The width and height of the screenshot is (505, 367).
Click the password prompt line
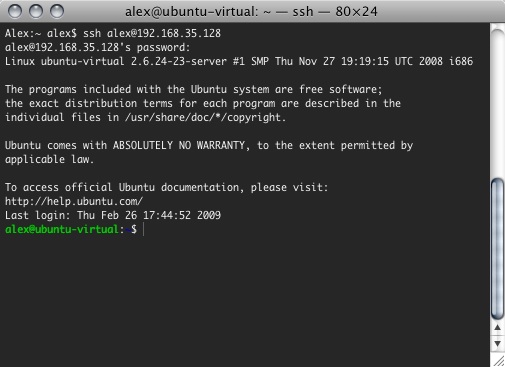click(x=97, y=47)
